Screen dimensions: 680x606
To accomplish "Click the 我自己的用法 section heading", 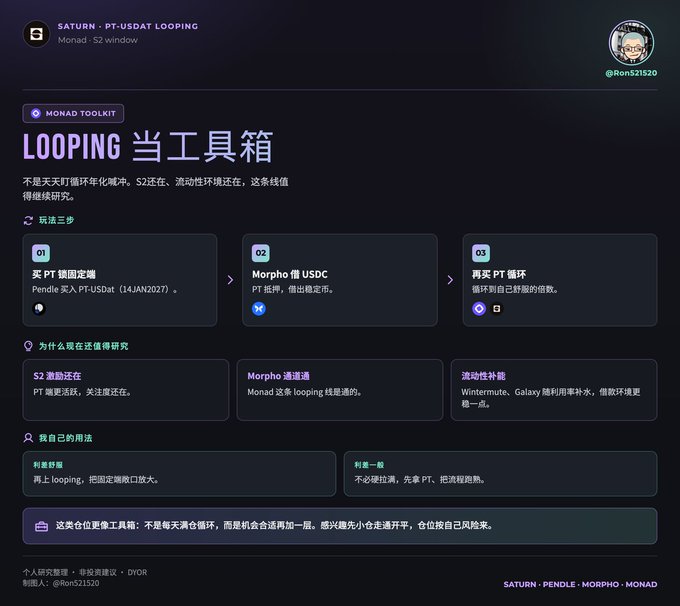I will click(x=65, y=438).
